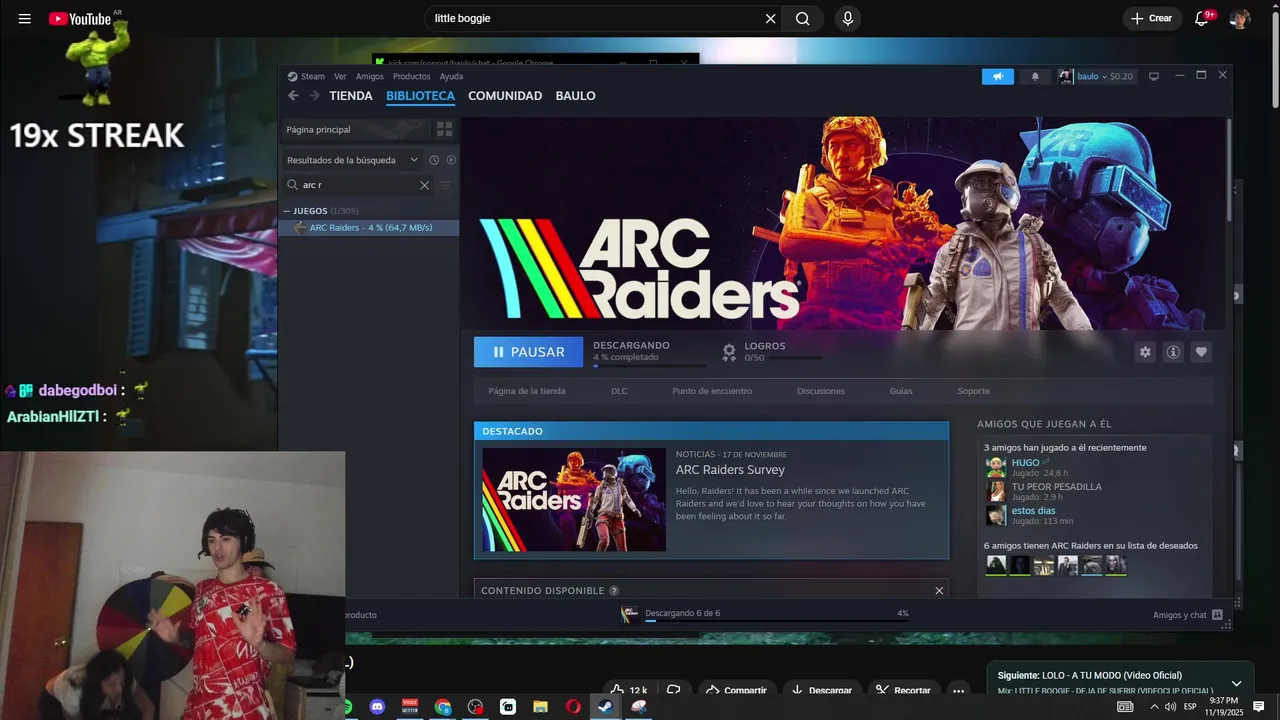
Task: Click YouTube Recortar clip button
Action: (903, 690)
